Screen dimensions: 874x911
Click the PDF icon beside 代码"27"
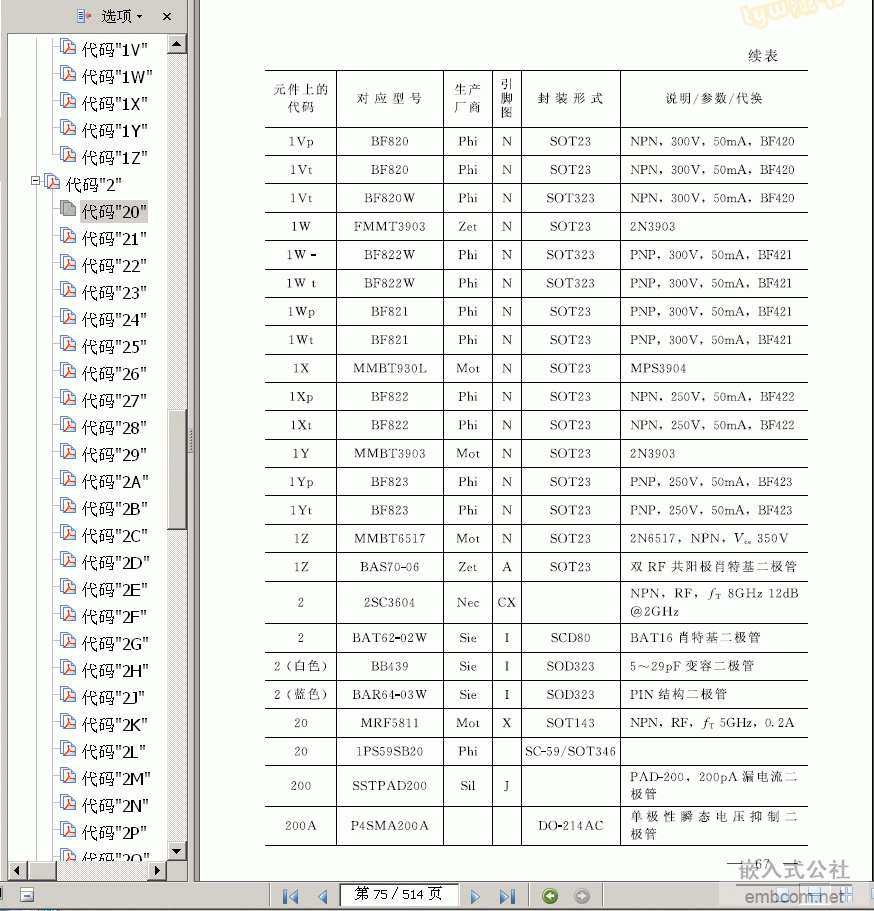[x=68, y=398]
